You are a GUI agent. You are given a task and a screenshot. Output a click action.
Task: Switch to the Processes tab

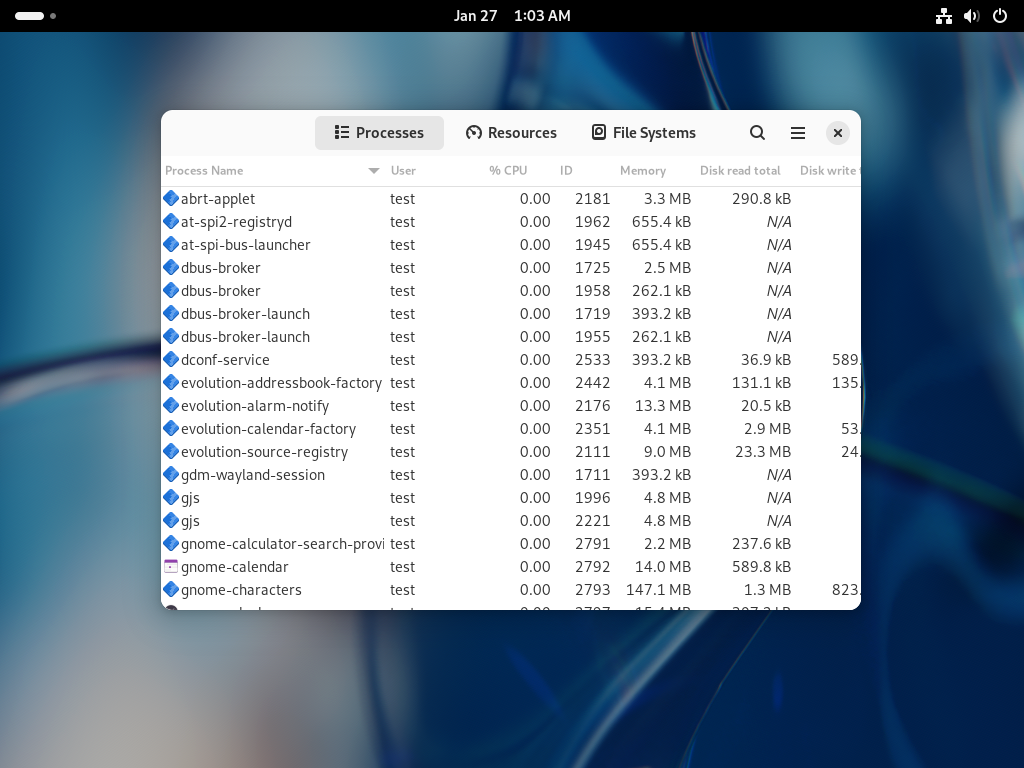pyautogui.click(x=379, y=133)
